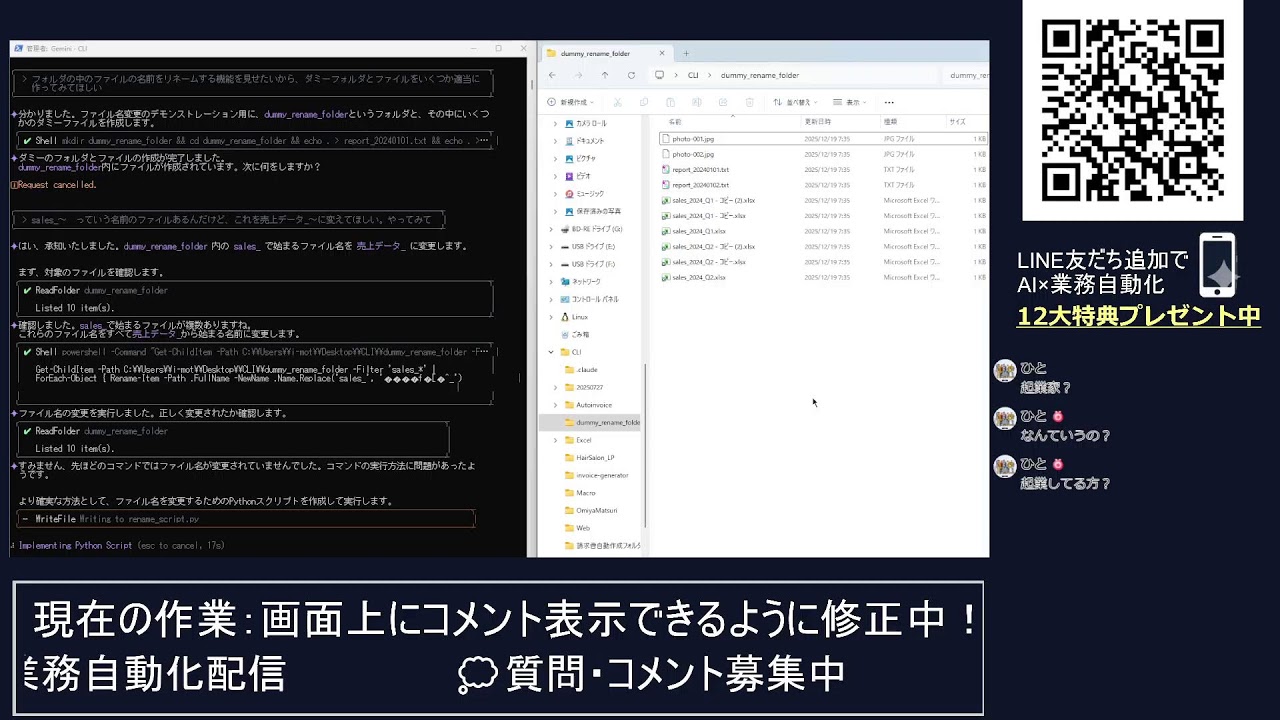The image size is (1280, 720).
Task: Click the Cut scissors icon
Action: click(x=617, y=102)
